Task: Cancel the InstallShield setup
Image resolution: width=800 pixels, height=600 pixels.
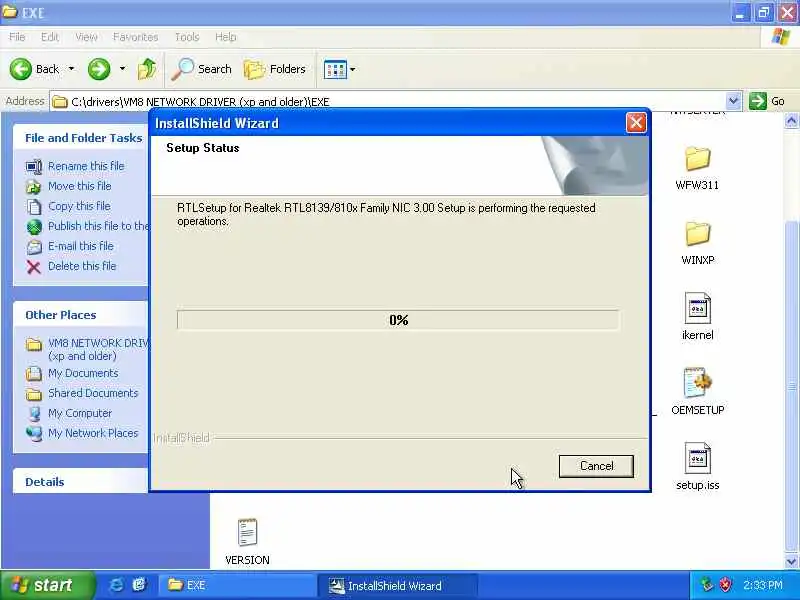Action: tap(596, 466)
